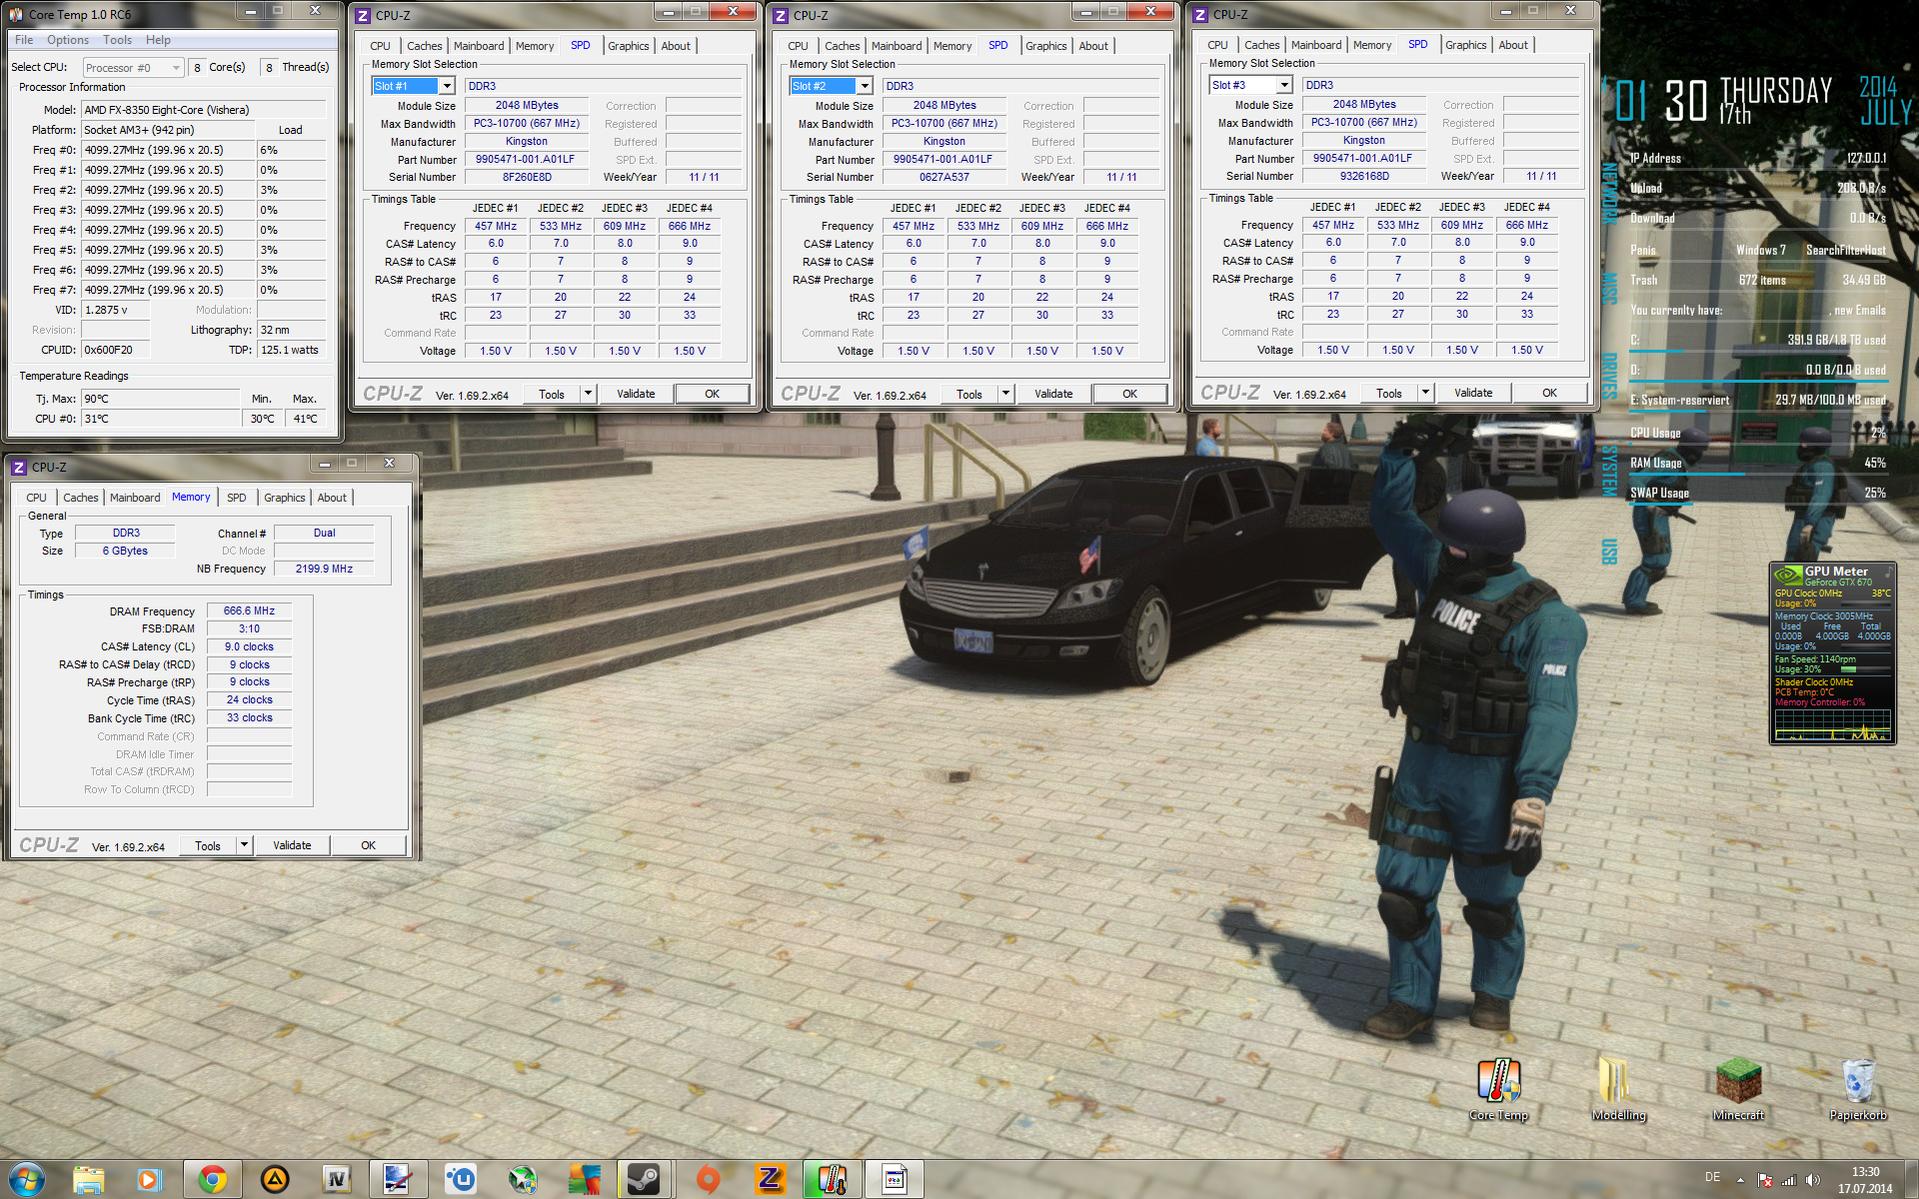Expand Tools arrow in the Slot #2 CPU-Z window
Image resolution: width=1919 pixels, height=1199 pixels.
point(1006,394)
